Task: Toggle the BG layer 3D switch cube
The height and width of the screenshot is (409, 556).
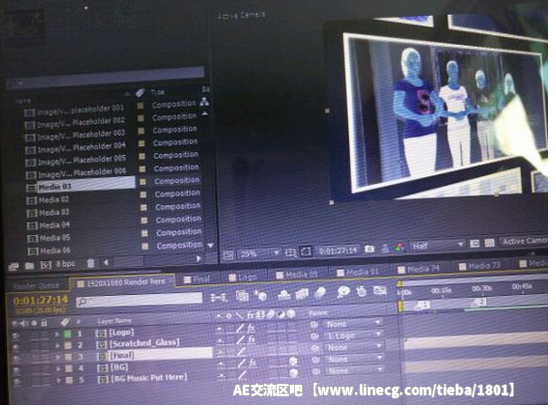Action: [x=293, y=361]
